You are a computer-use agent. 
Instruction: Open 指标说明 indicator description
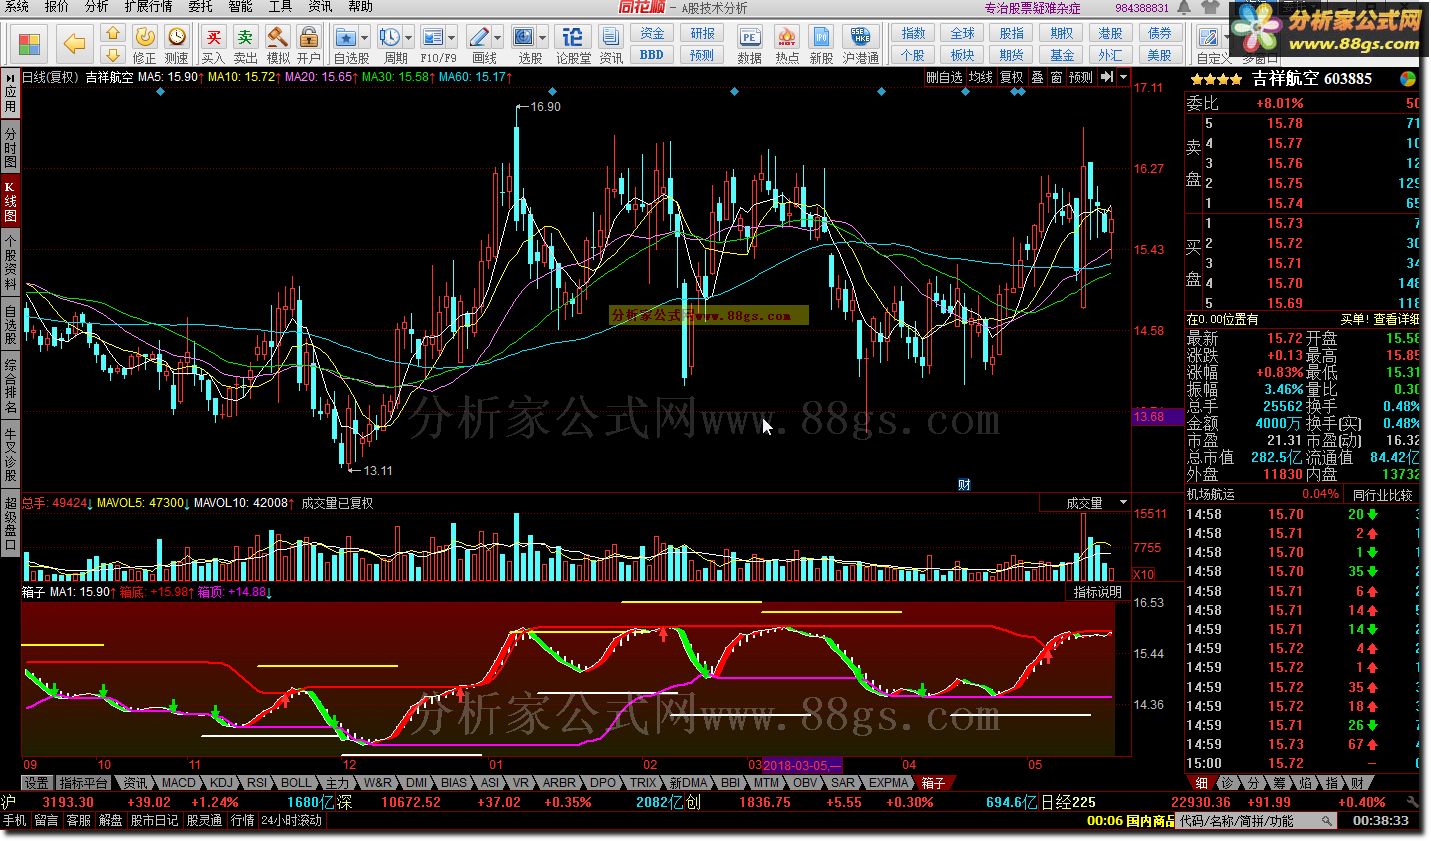pyautogui.click(x=1098, y=592)
